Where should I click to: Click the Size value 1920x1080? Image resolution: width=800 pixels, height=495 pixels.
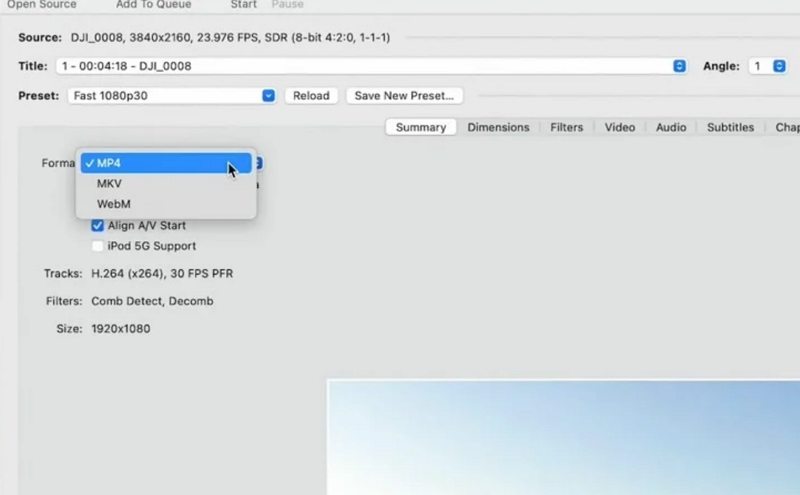(121, 329)
